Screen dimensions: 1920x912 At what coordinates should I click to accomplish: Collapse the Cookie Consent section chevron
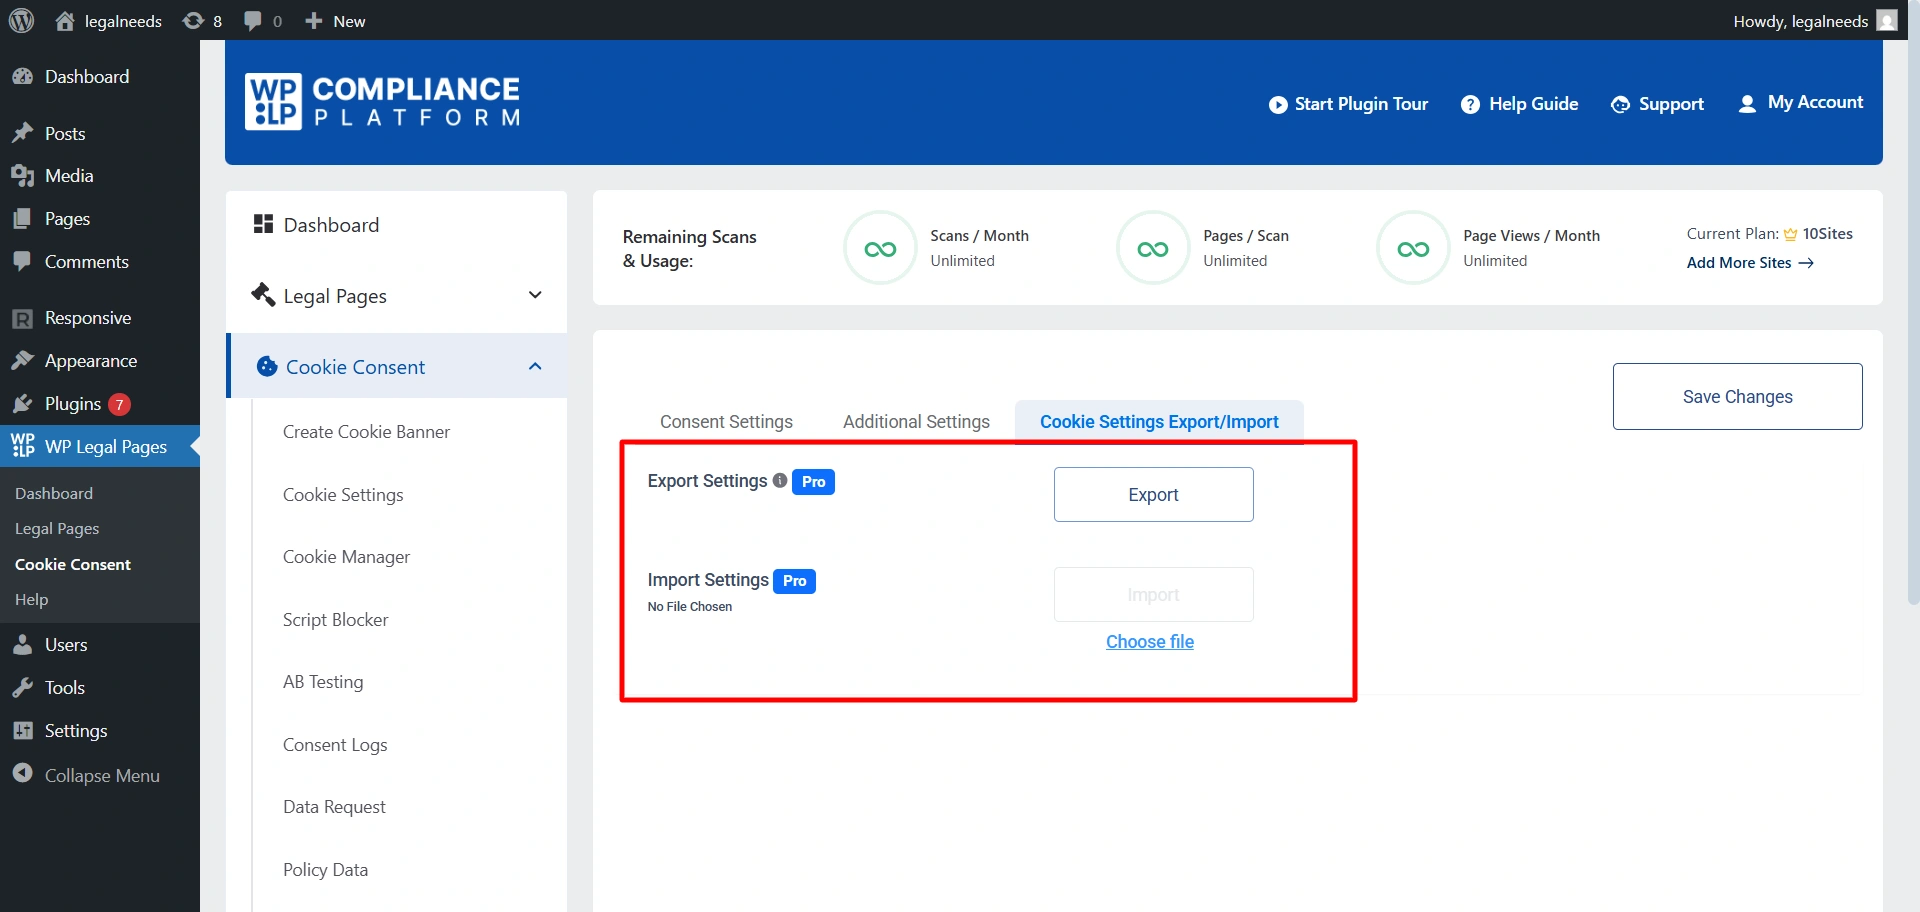point(535,366)
